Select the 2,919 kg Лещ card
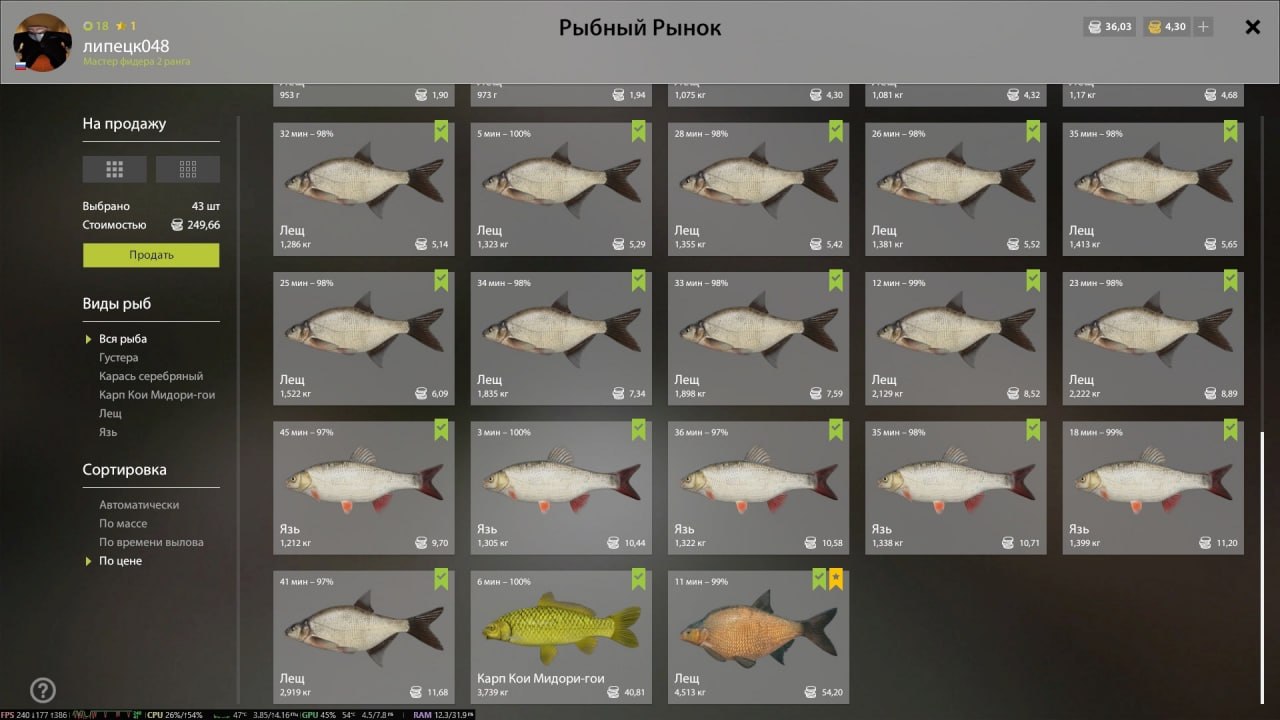 tap(364, 636)
